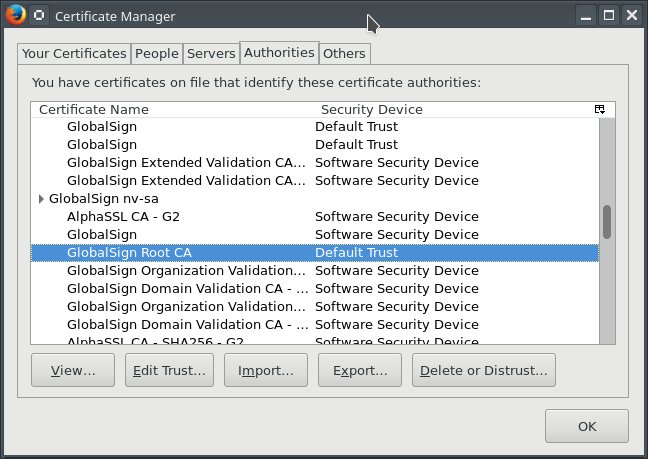
Task: Expand the GlobalSign nv-sa tree group
Action: [41, 199]
